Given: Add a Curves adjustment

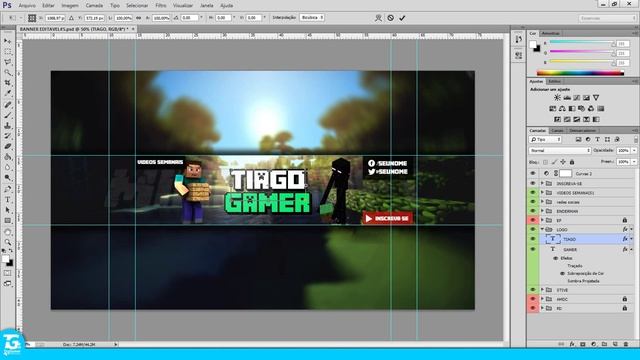Looking at the screenshot, I should click(x=576, y=98).
